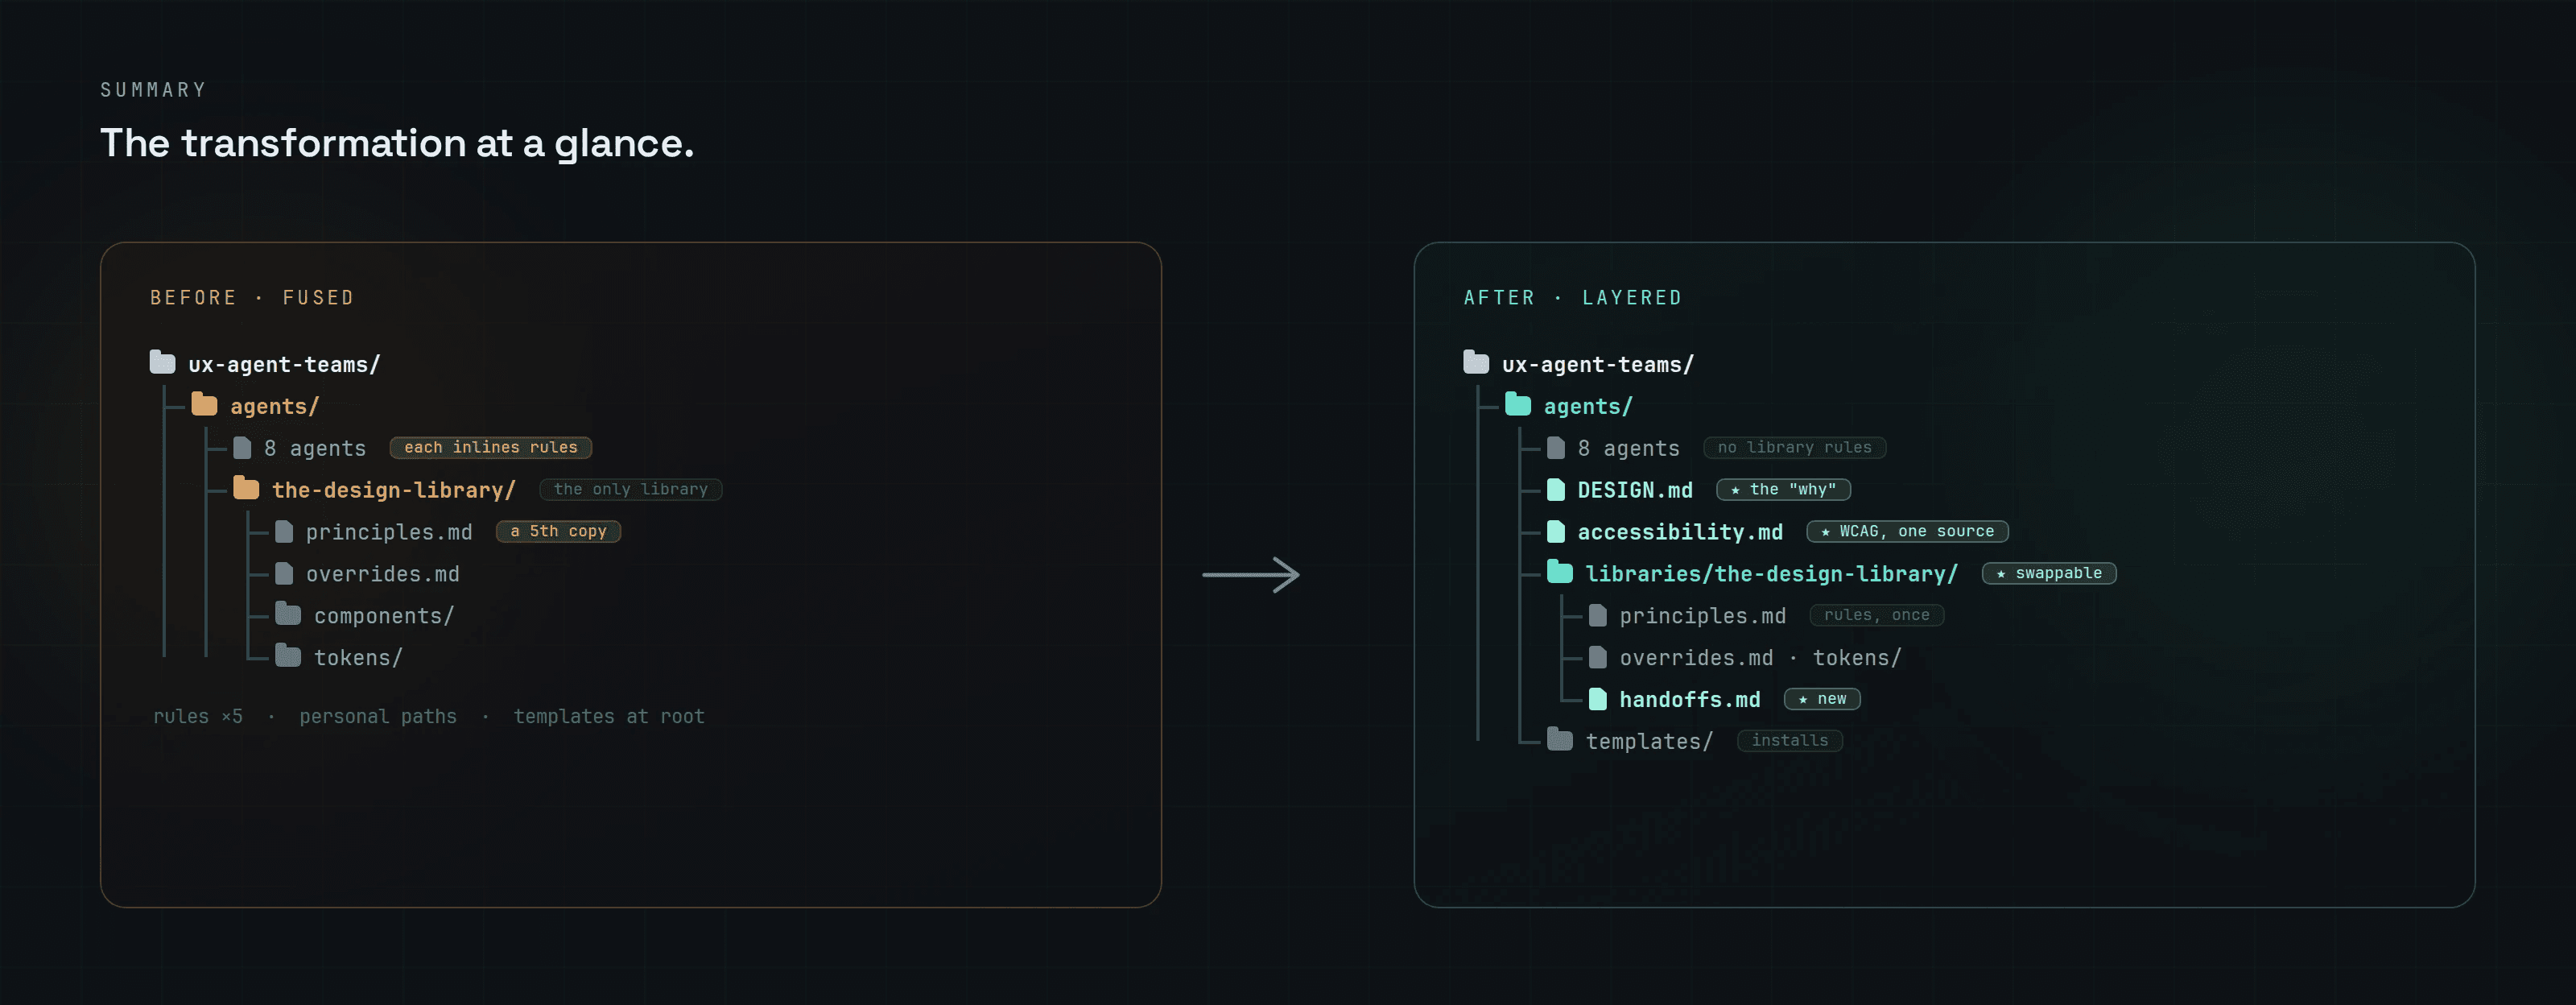Screen dimensions: 2576x1005
Task: Select overrides.md in the Before tree
Action: tap(383, 574)
